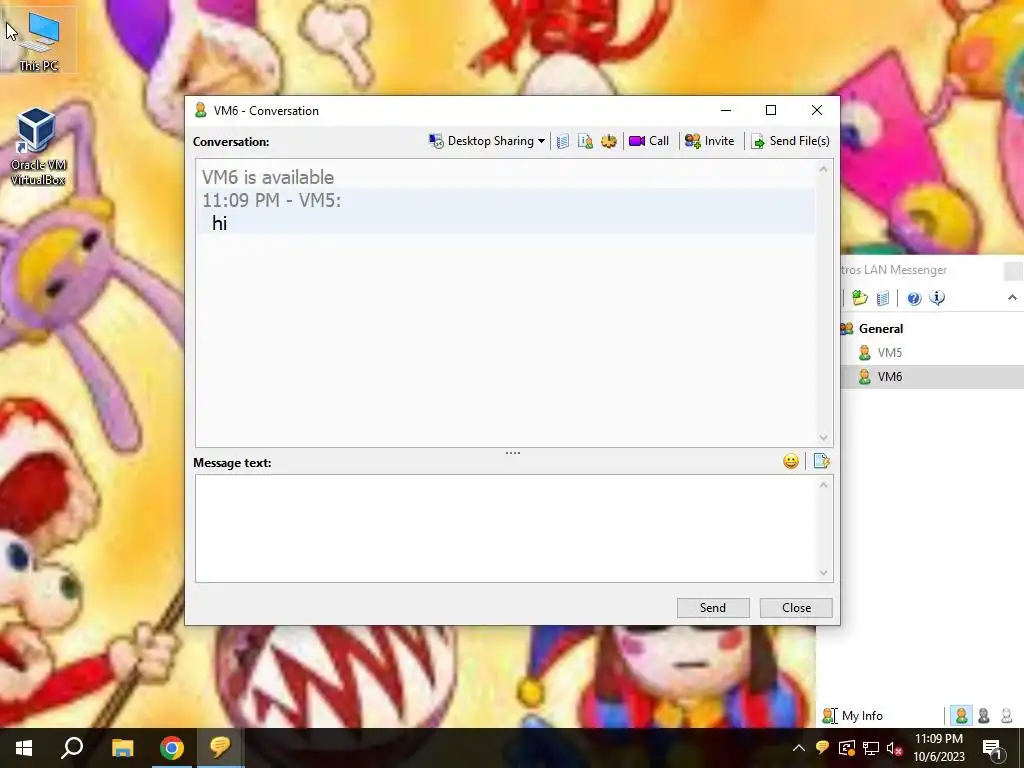Open the taskbar clock and date
1024x768 pixels.
[938, 748]
